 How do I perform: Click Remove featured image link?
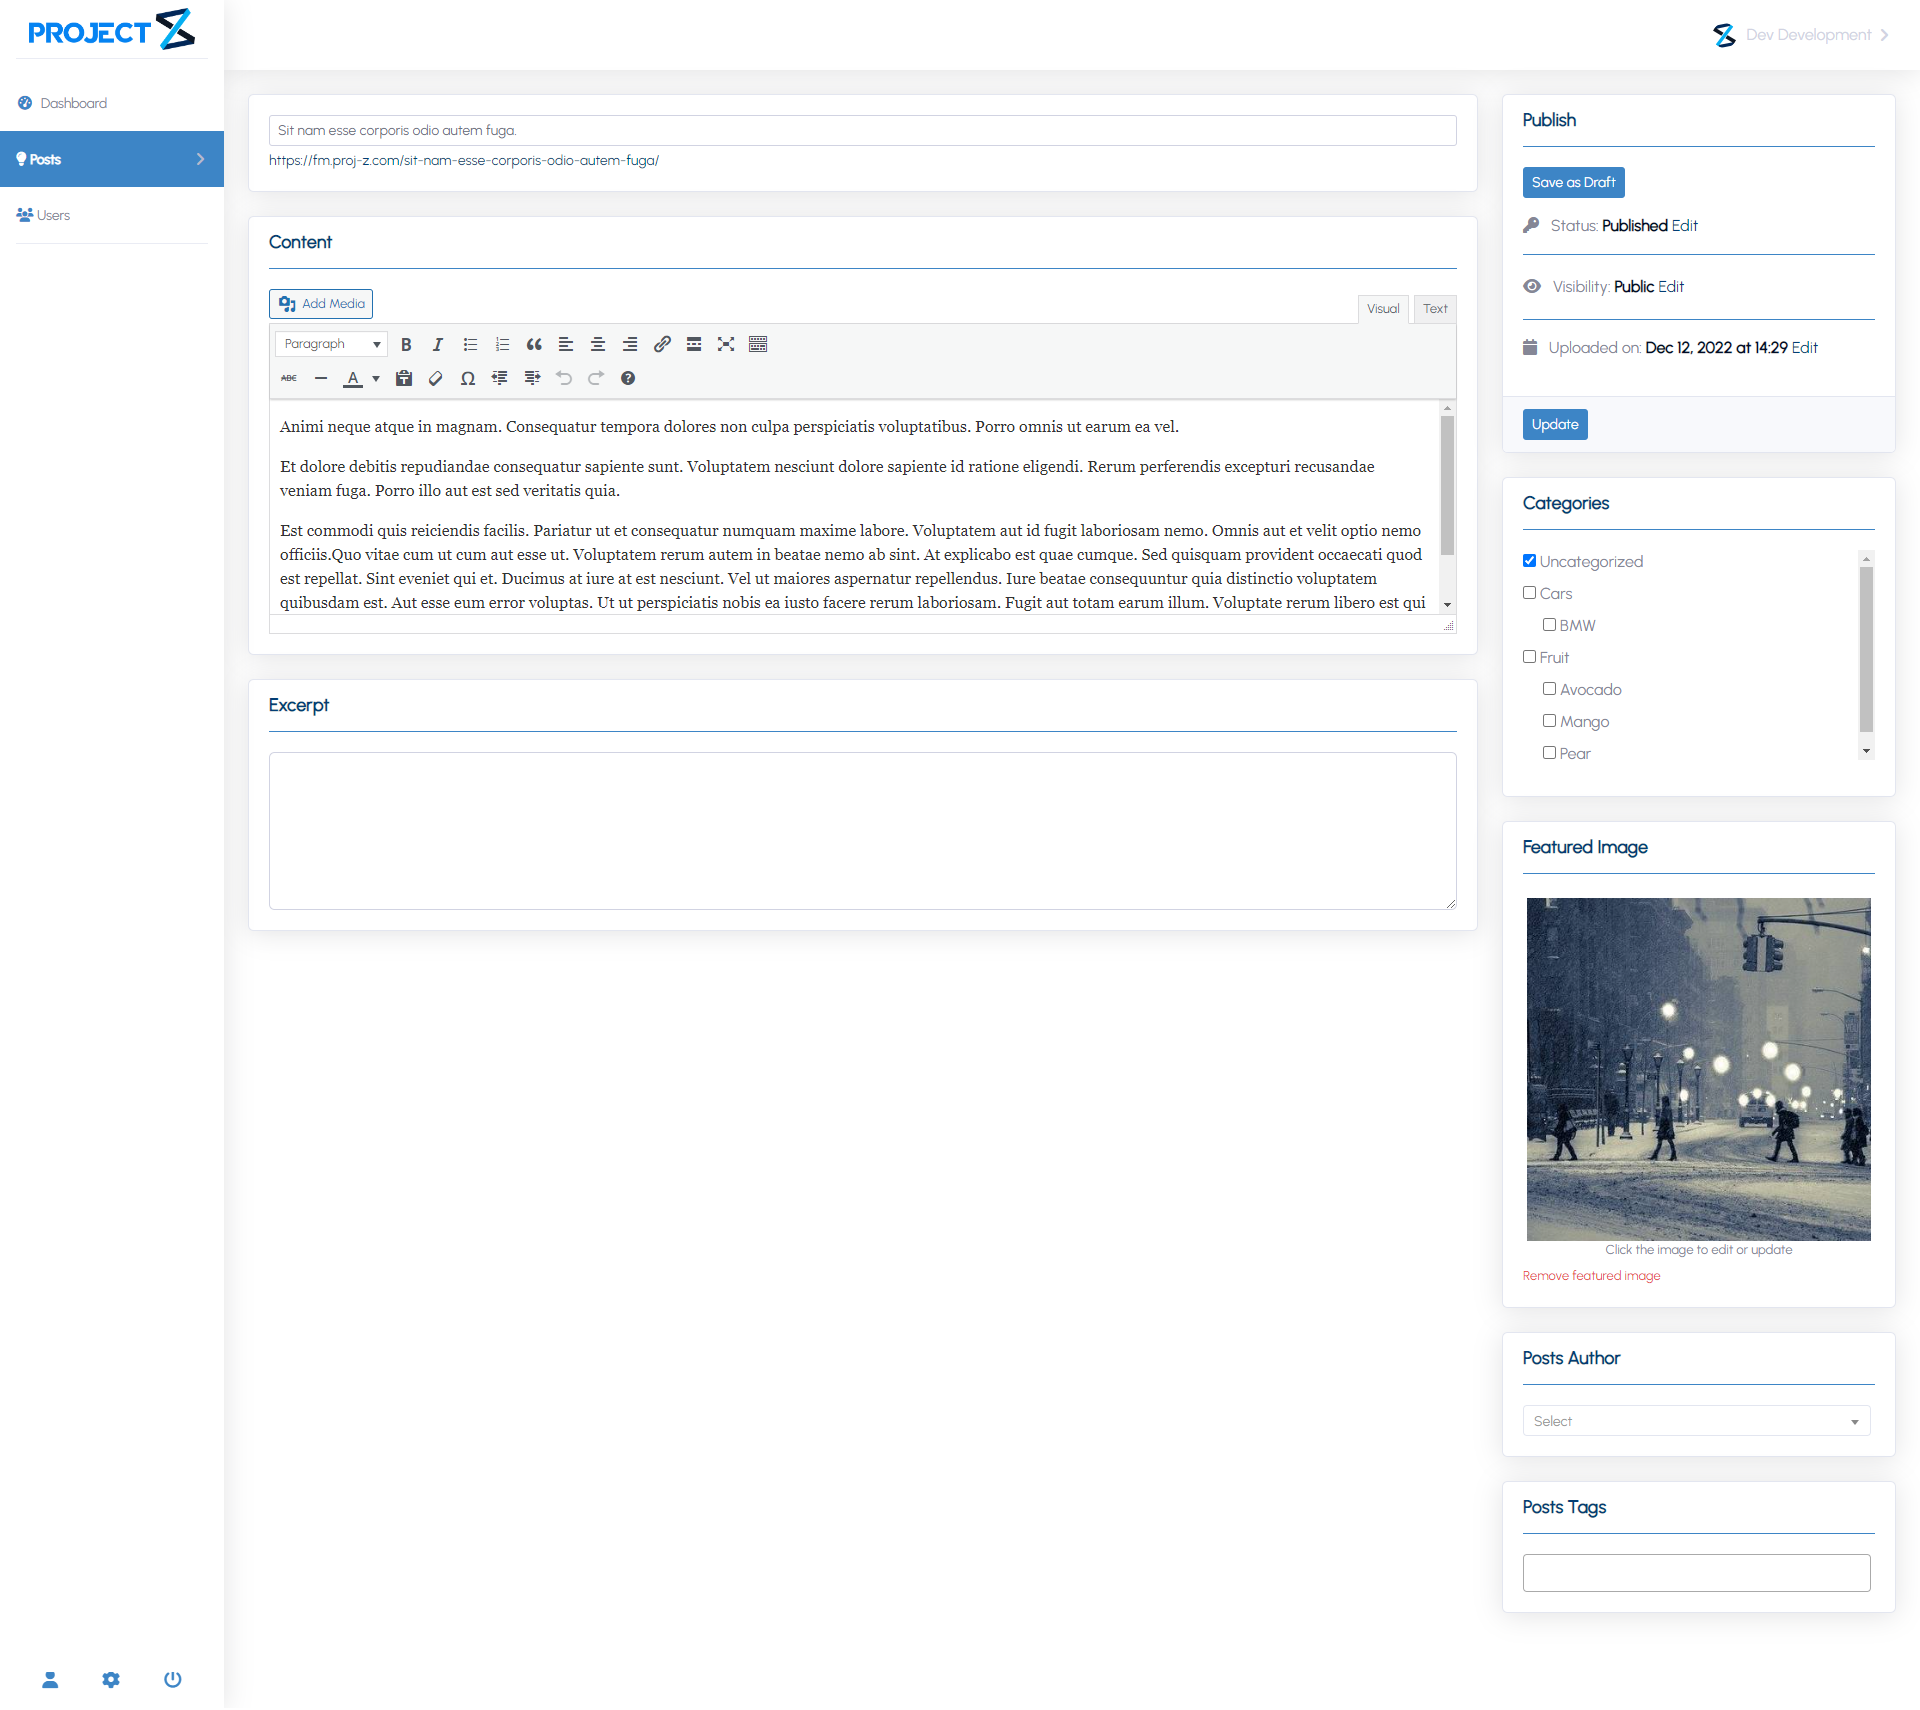[1591, 1276]
